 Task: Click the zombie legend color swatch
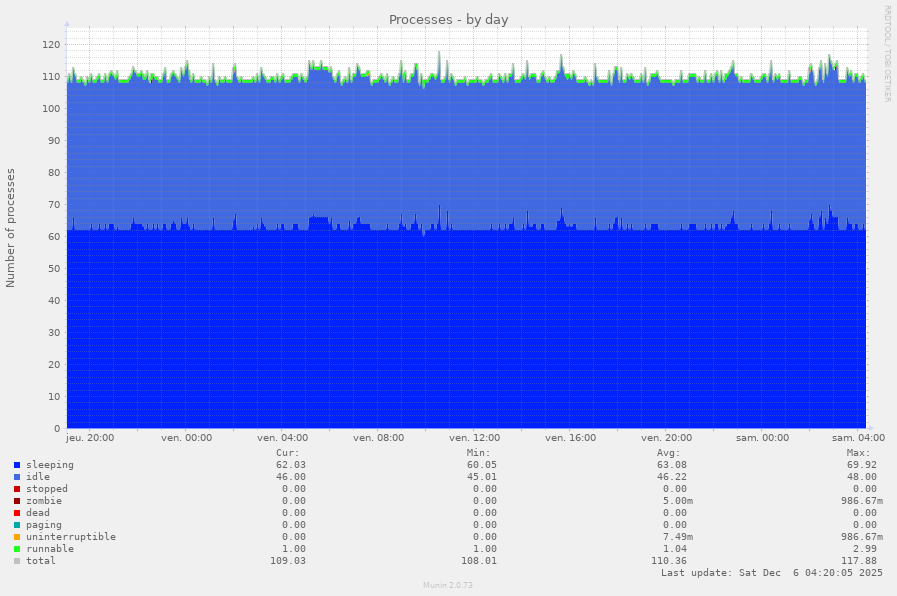point(17,501)
